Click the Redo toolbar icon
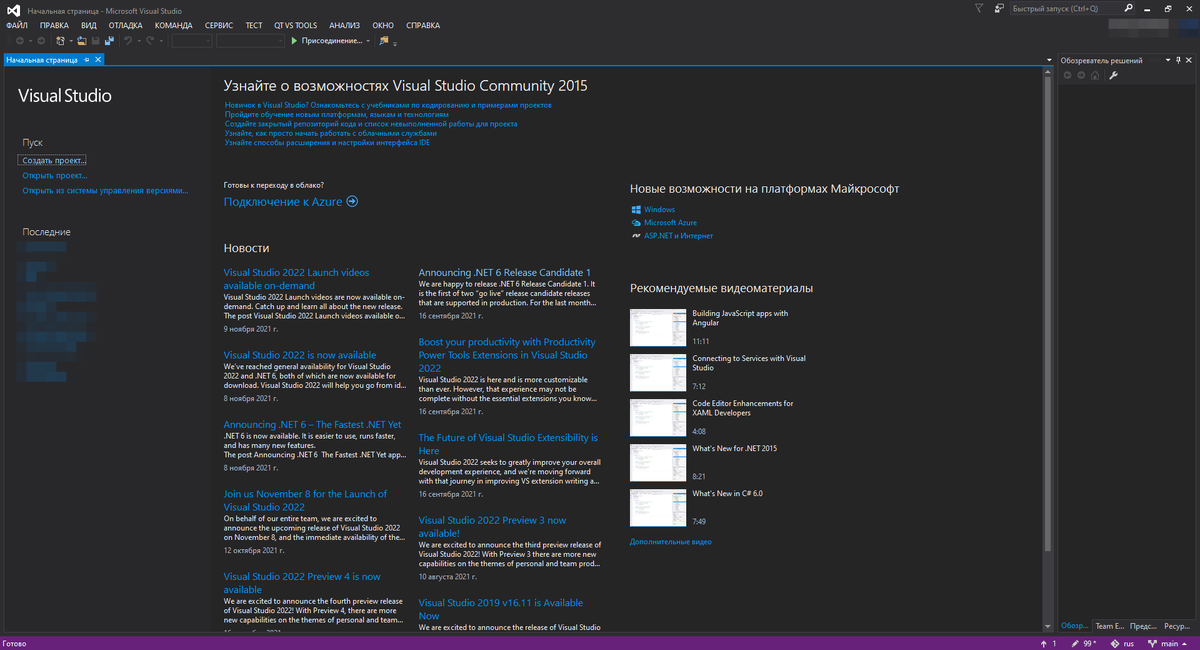This screenshot has width=1200, height=650. tap(150, 41)
